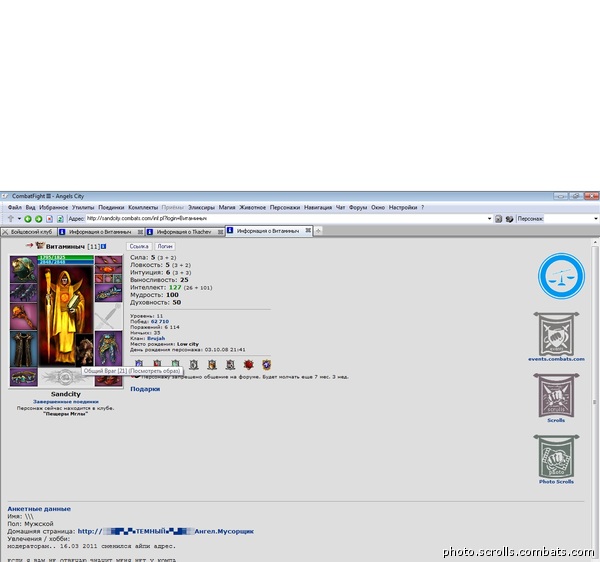
Task: Click the new tab plus button
Action: (x=318, y=231)
